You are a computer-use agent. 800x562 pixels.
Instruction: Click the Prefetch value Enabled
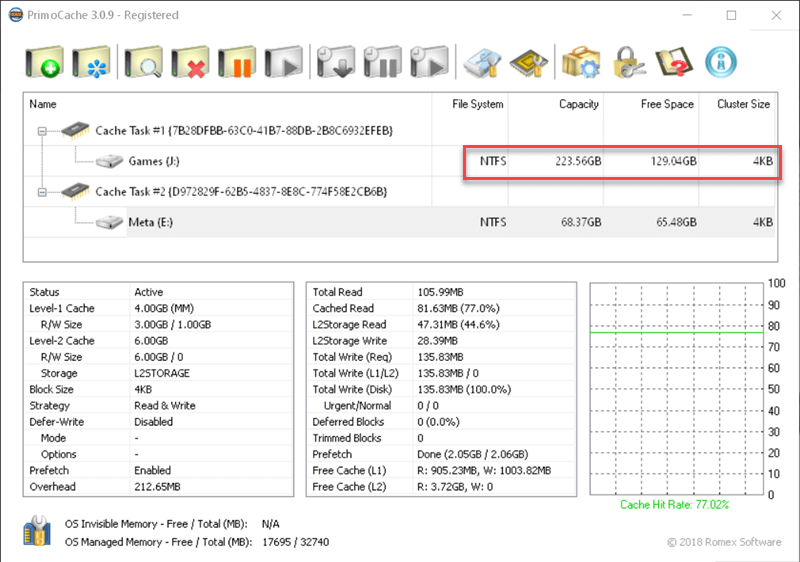point(153,470)
